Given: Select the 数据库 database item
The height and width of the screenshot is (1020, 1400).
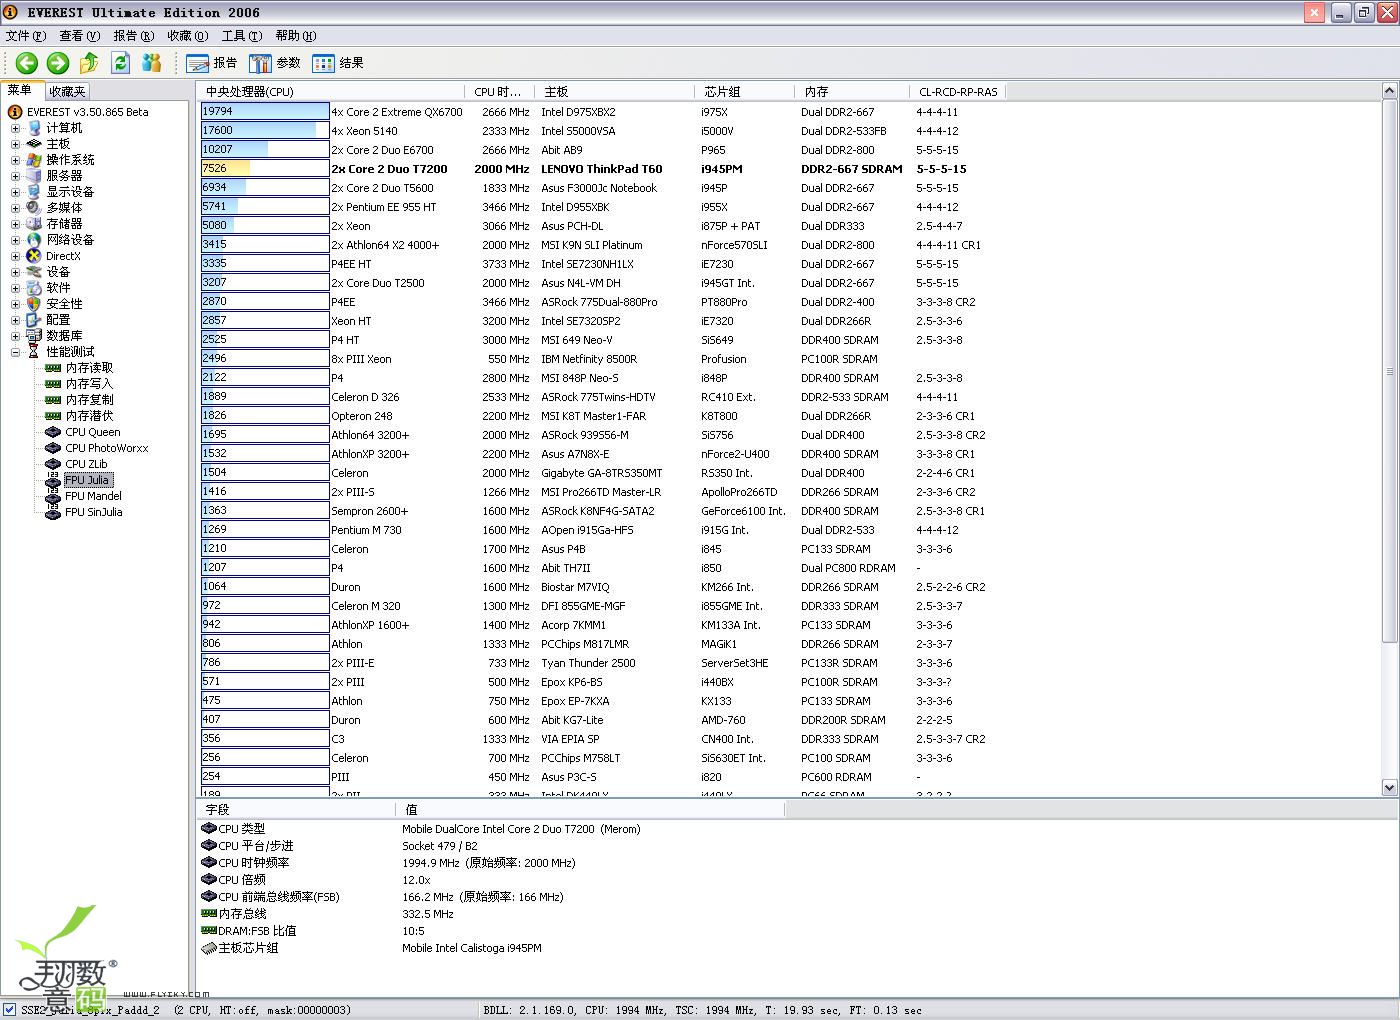Looking at the screenshot, I should pyautogui.click(x=64, y=336).
